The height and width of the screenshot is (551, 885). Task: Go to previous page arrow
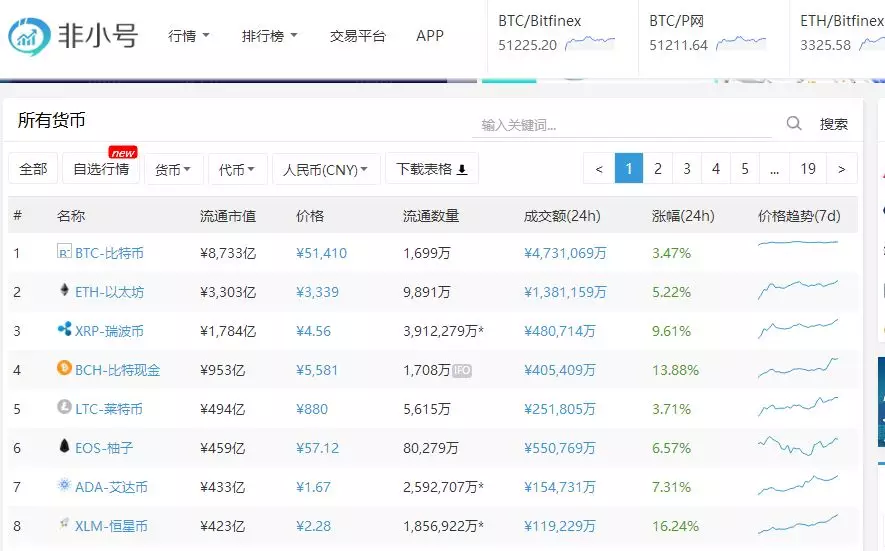click(599, 168)
